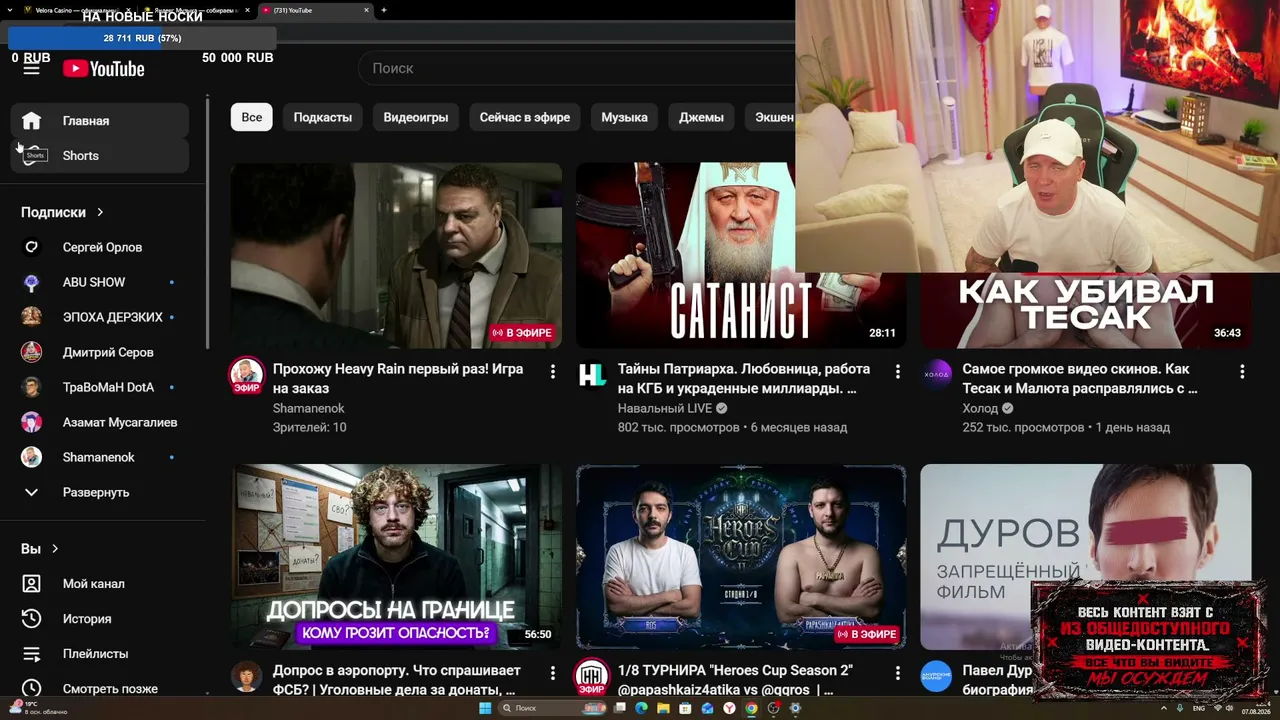
Task: Click the sidebar scrollbar
Action: click(x=207, y=220)
